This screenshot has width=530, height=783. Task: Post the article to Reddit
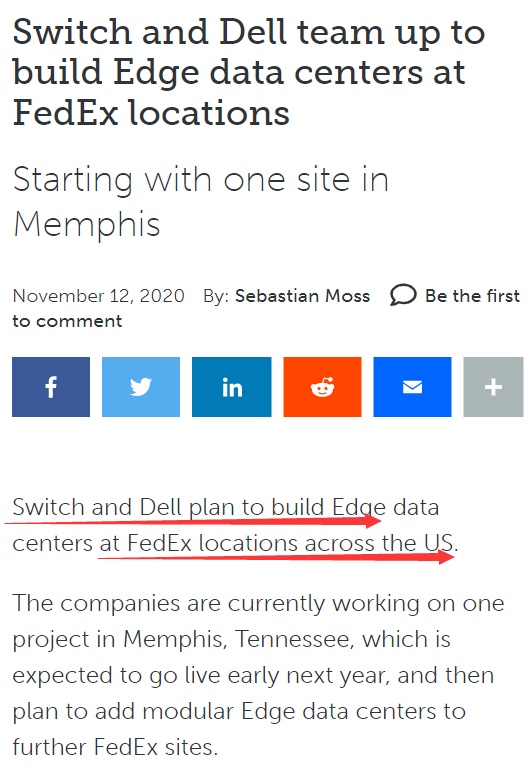point(322,387)
